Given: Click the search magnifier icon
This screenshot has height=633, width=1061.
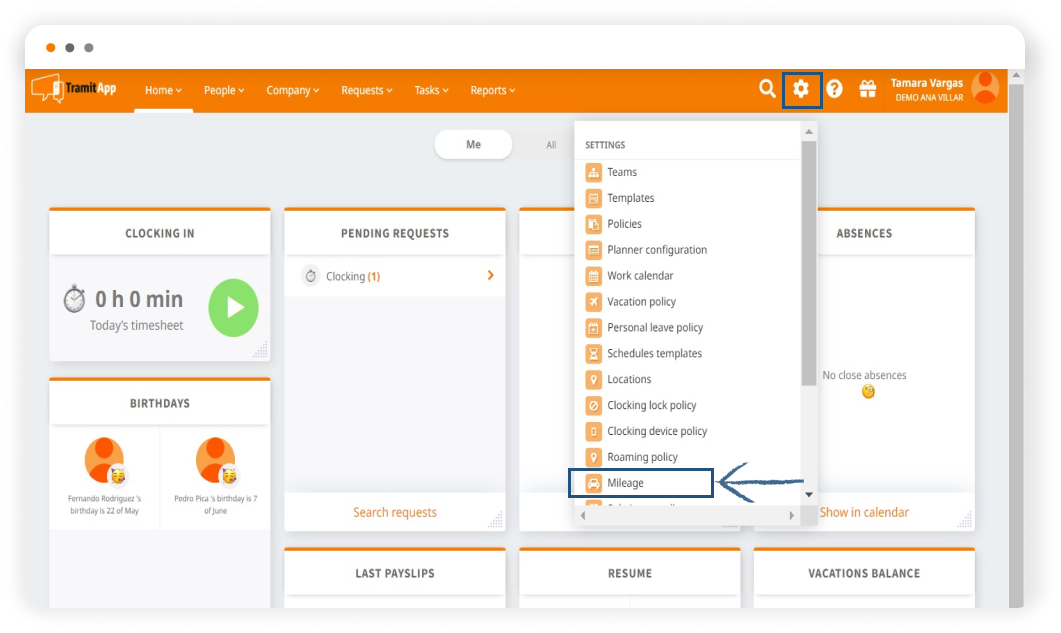Looking at the screenshot, I should (767, 89).
